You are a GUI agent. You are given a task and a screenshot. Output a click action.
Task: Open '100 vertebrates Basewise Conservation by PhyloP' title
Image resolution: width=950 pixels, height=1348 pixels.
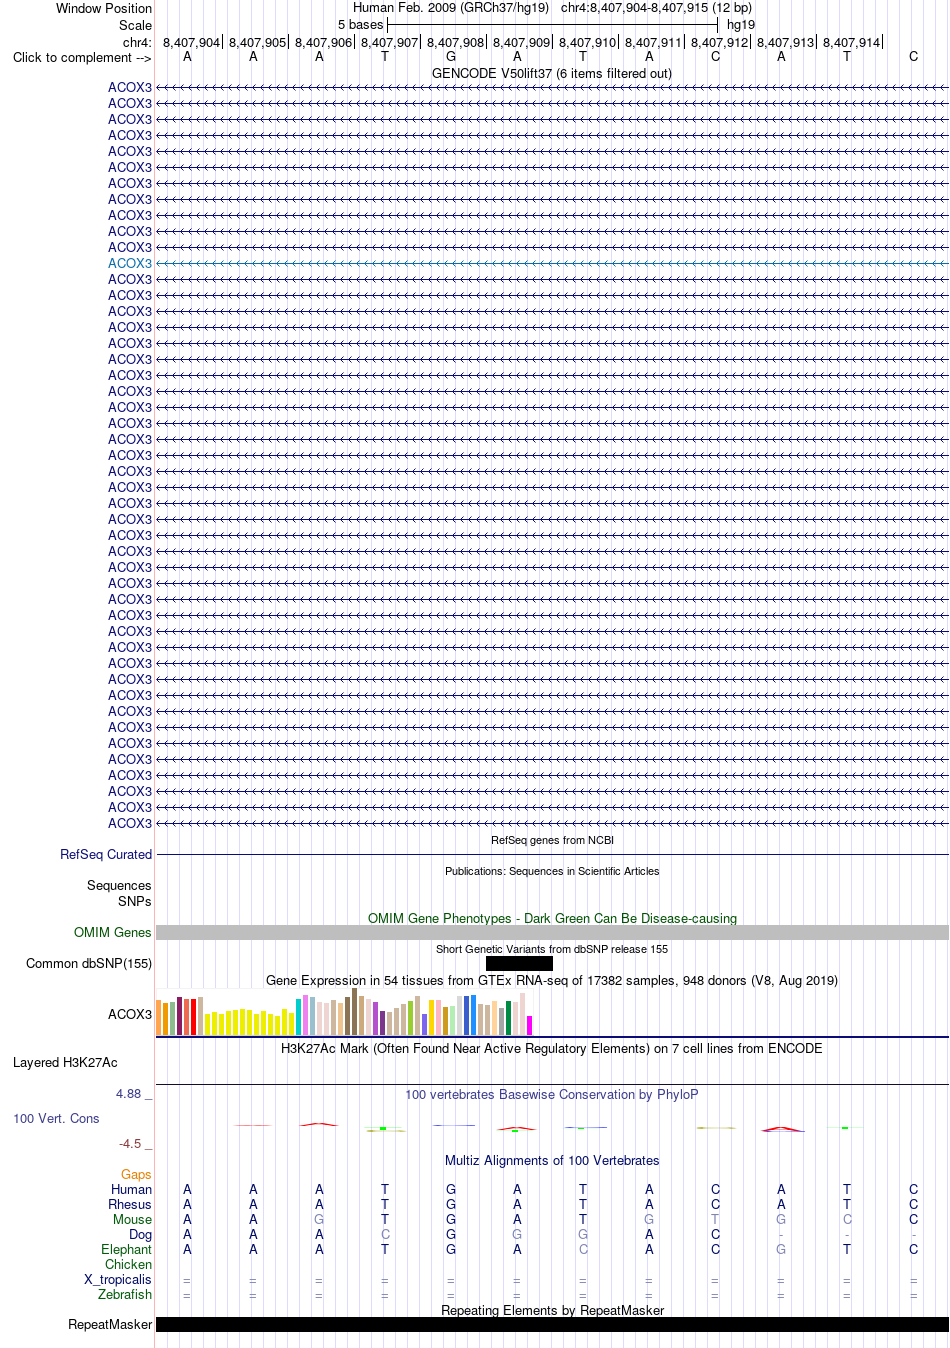tap(552, 1094)
